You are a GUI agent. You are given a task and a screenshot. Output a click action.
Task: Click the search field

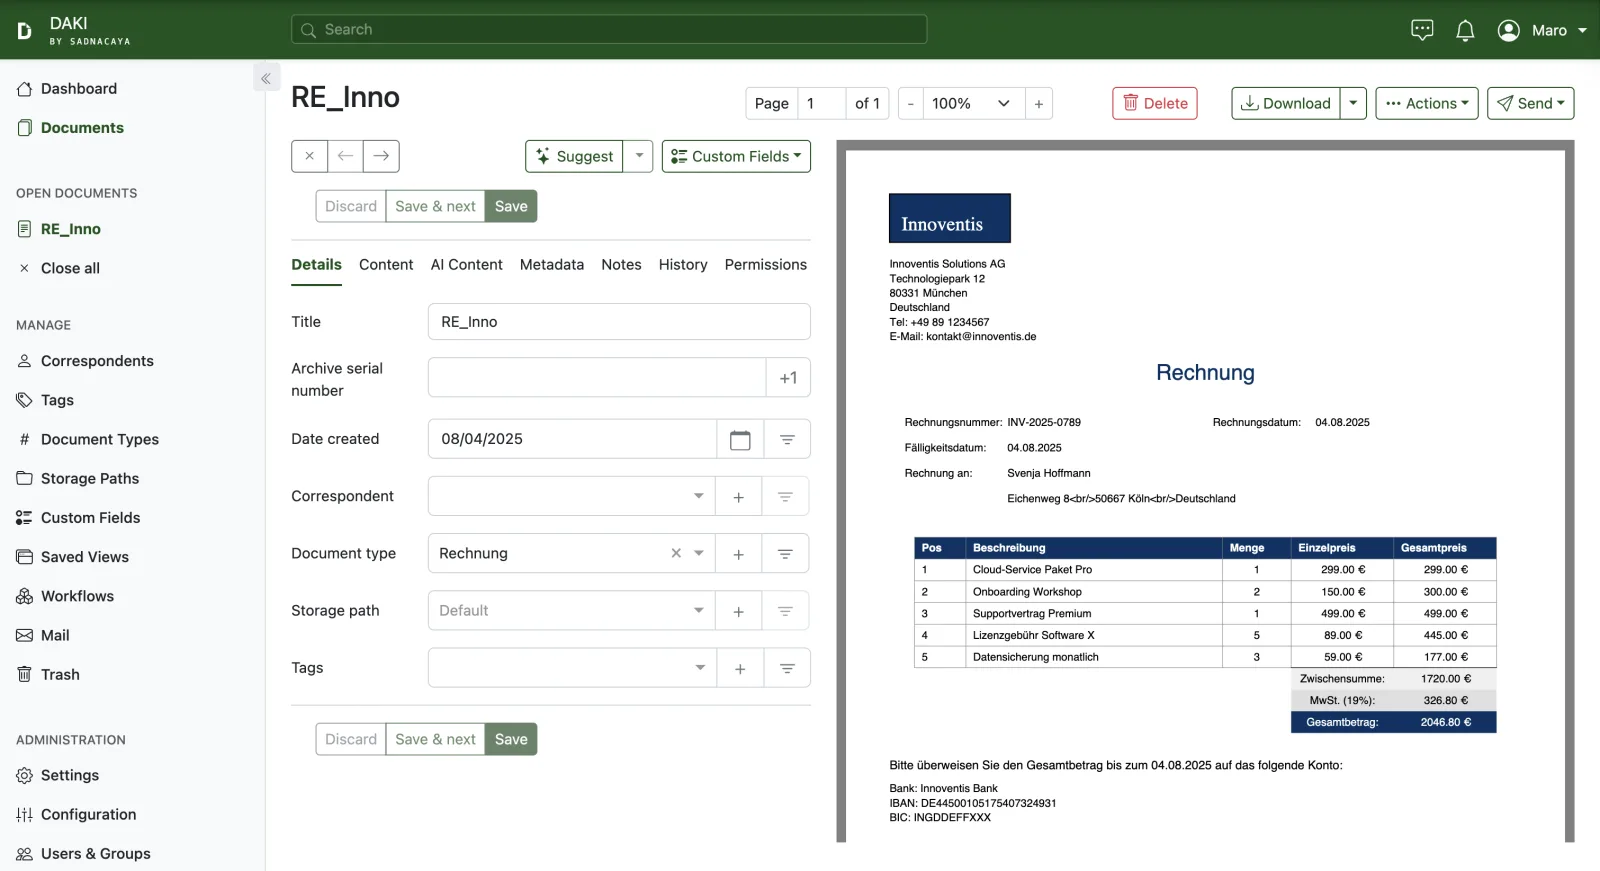609,29
